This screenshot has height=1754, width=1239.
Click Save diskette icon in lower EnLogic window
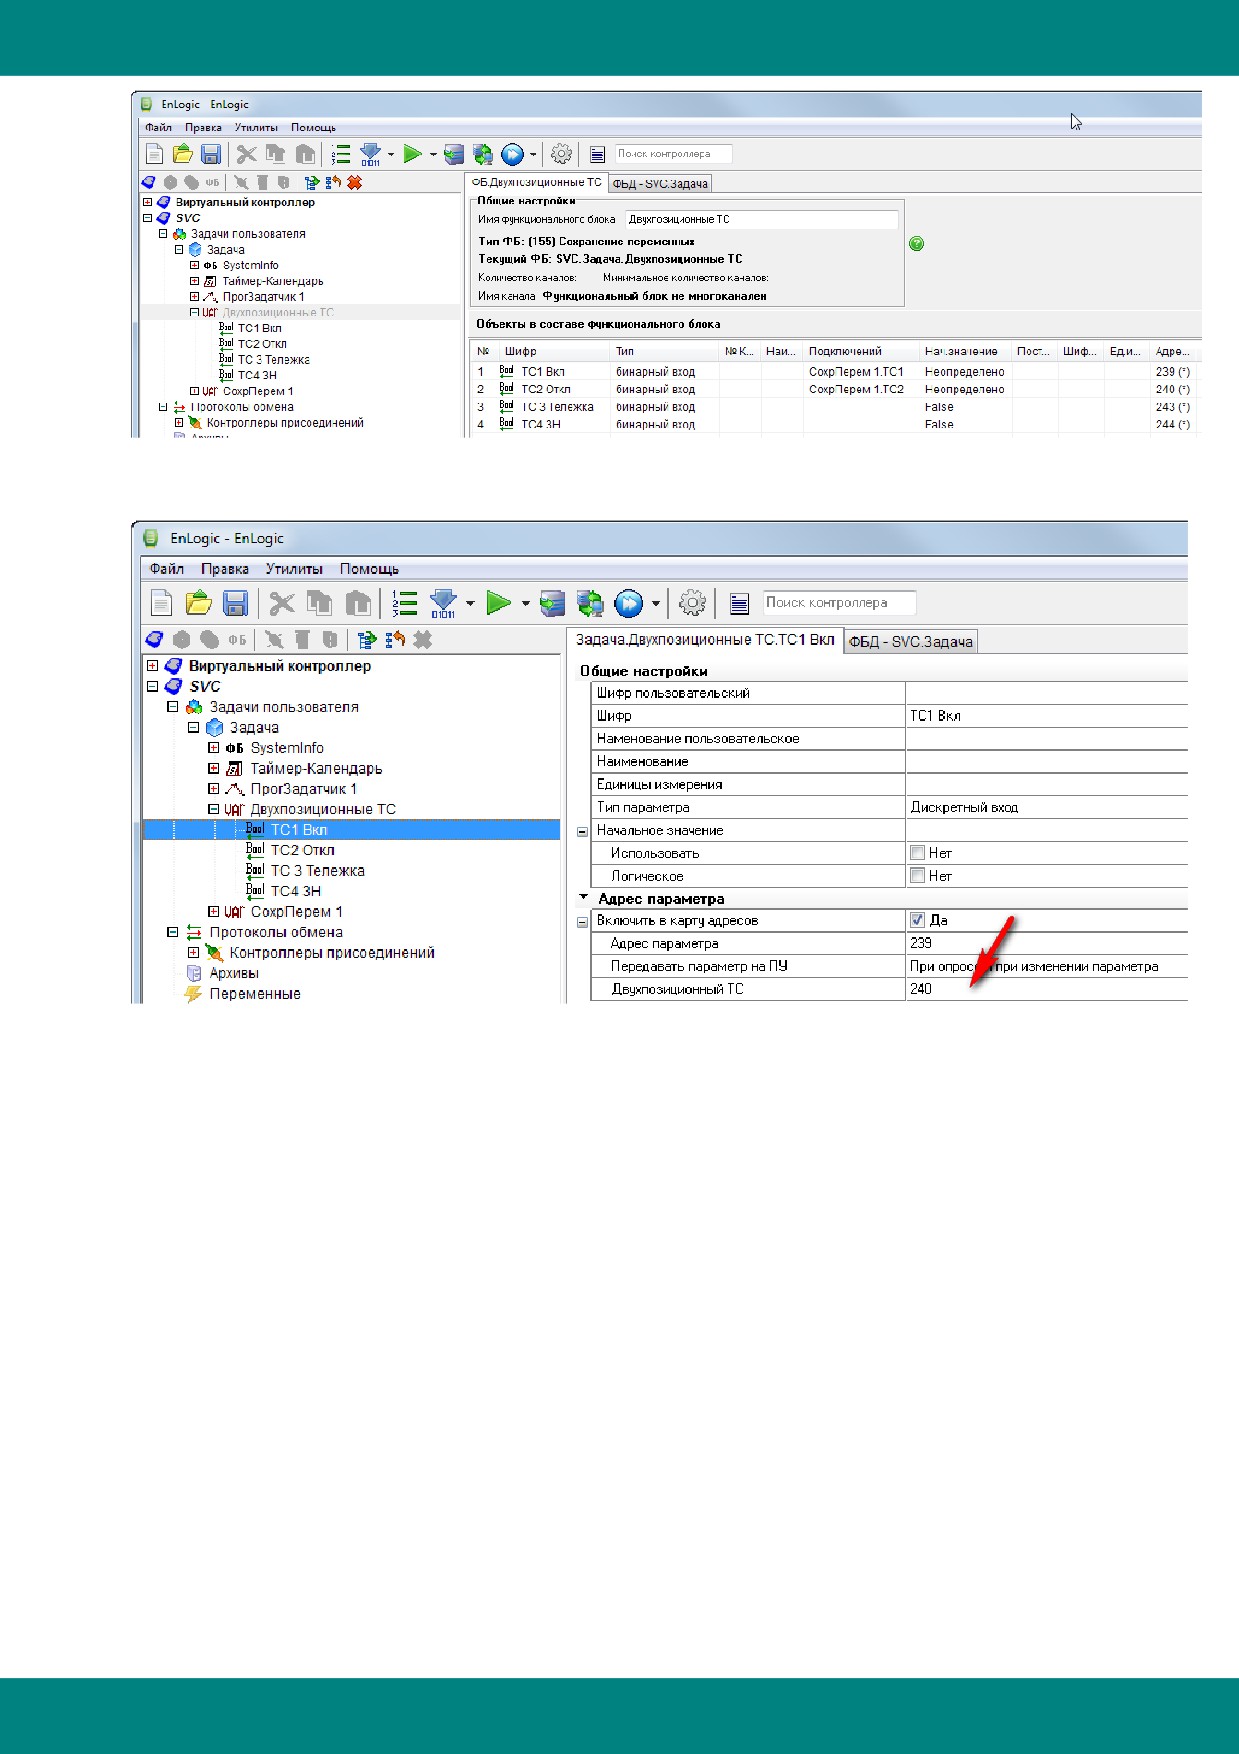pos(235,603)
